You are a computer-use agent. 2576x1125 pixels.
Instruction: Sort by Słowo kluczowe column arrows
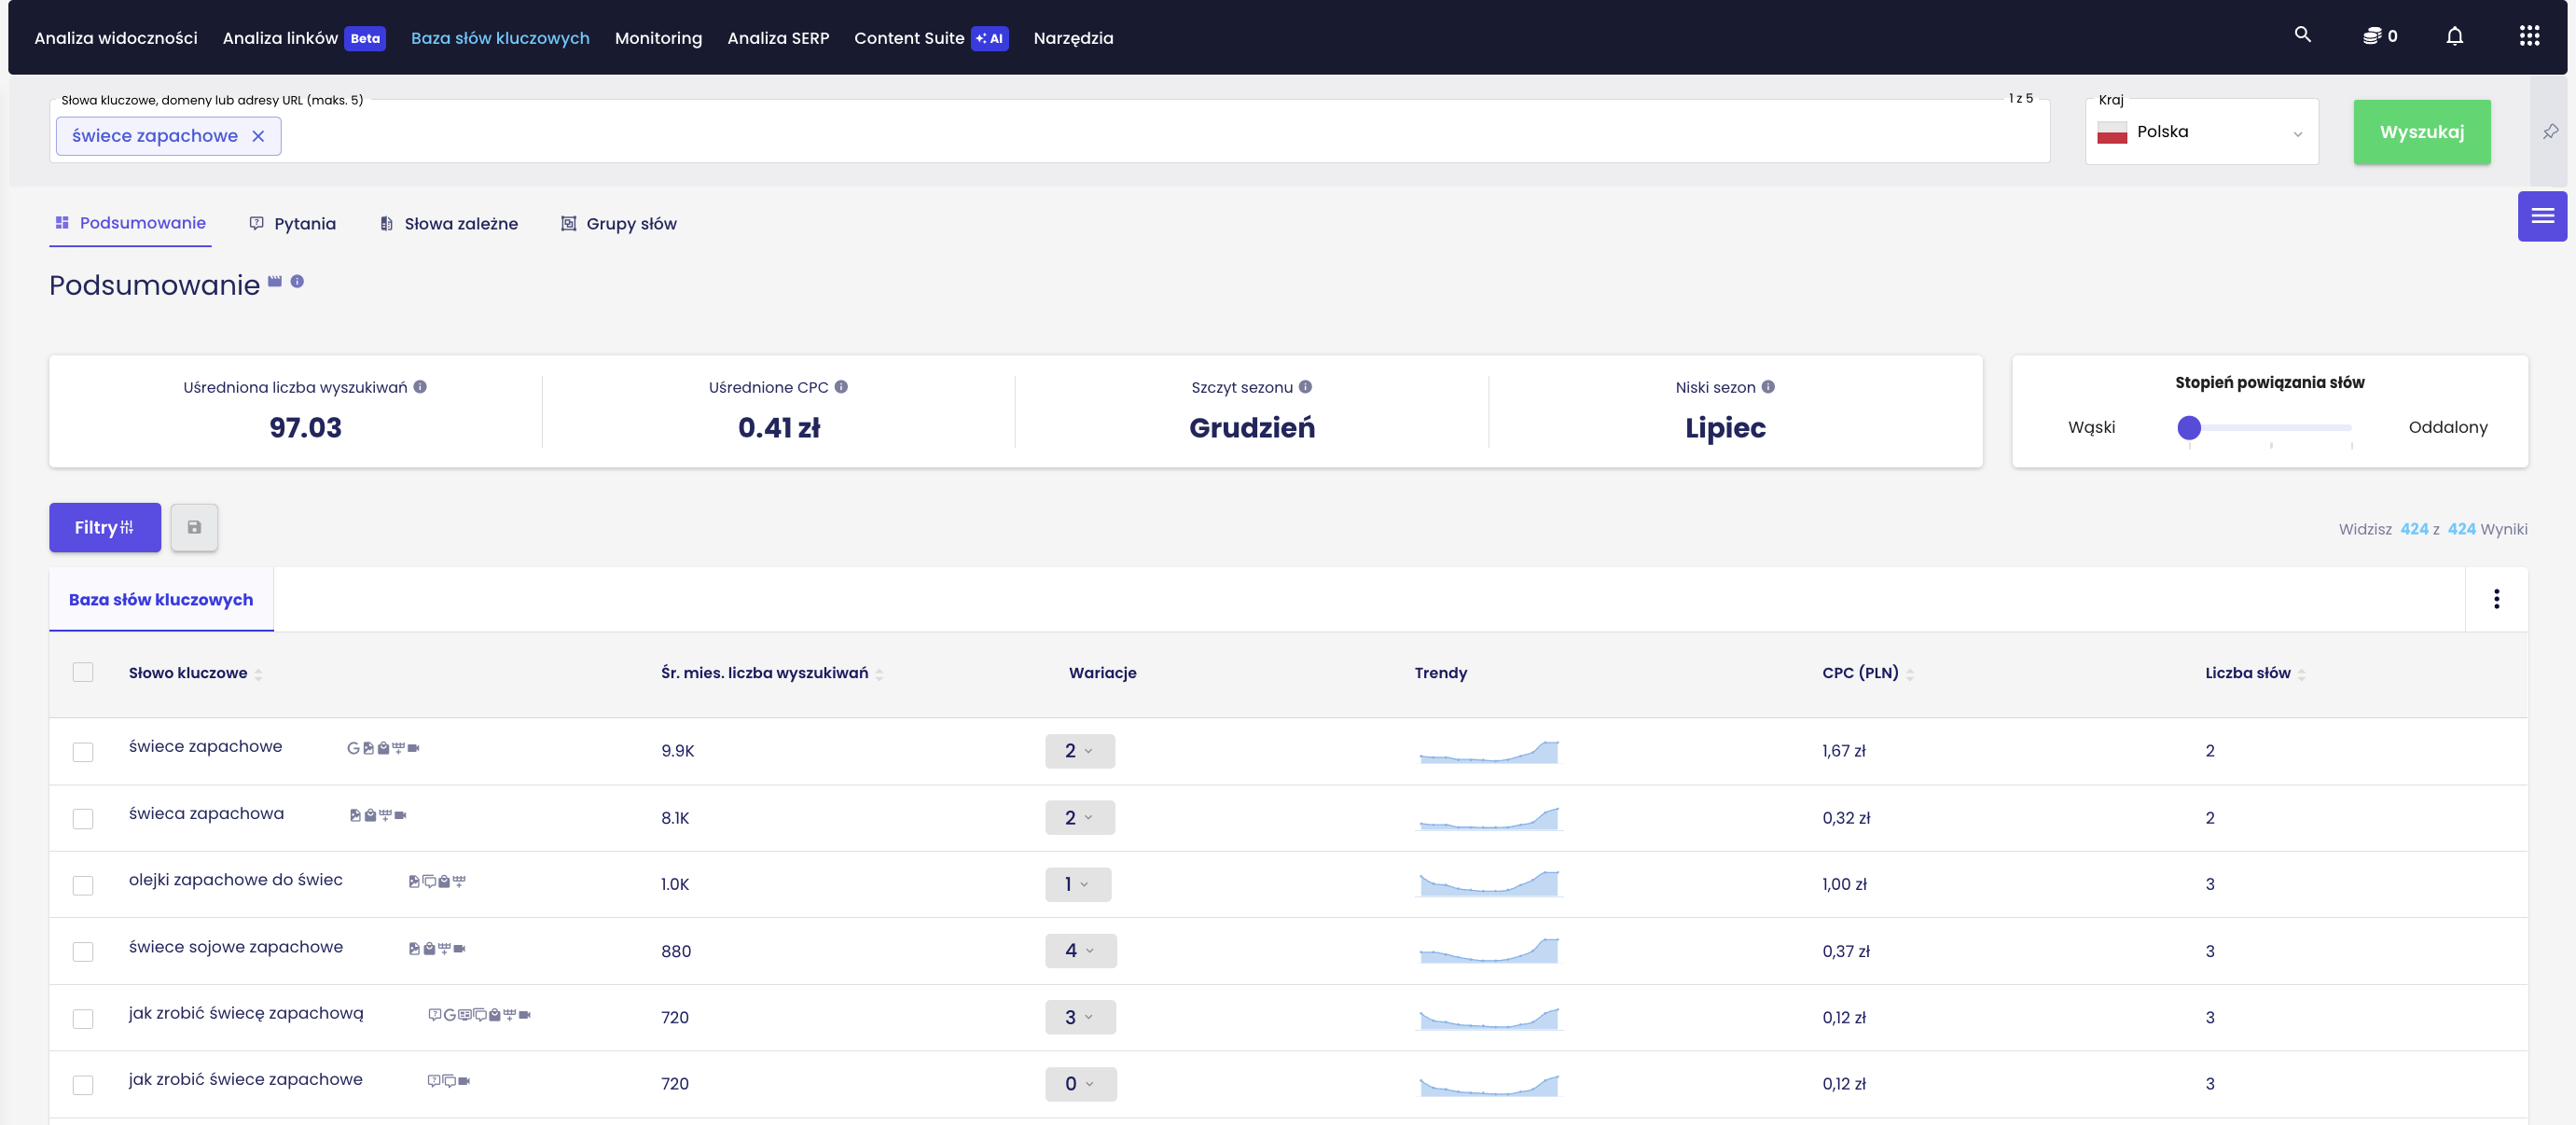coord(258,674)
